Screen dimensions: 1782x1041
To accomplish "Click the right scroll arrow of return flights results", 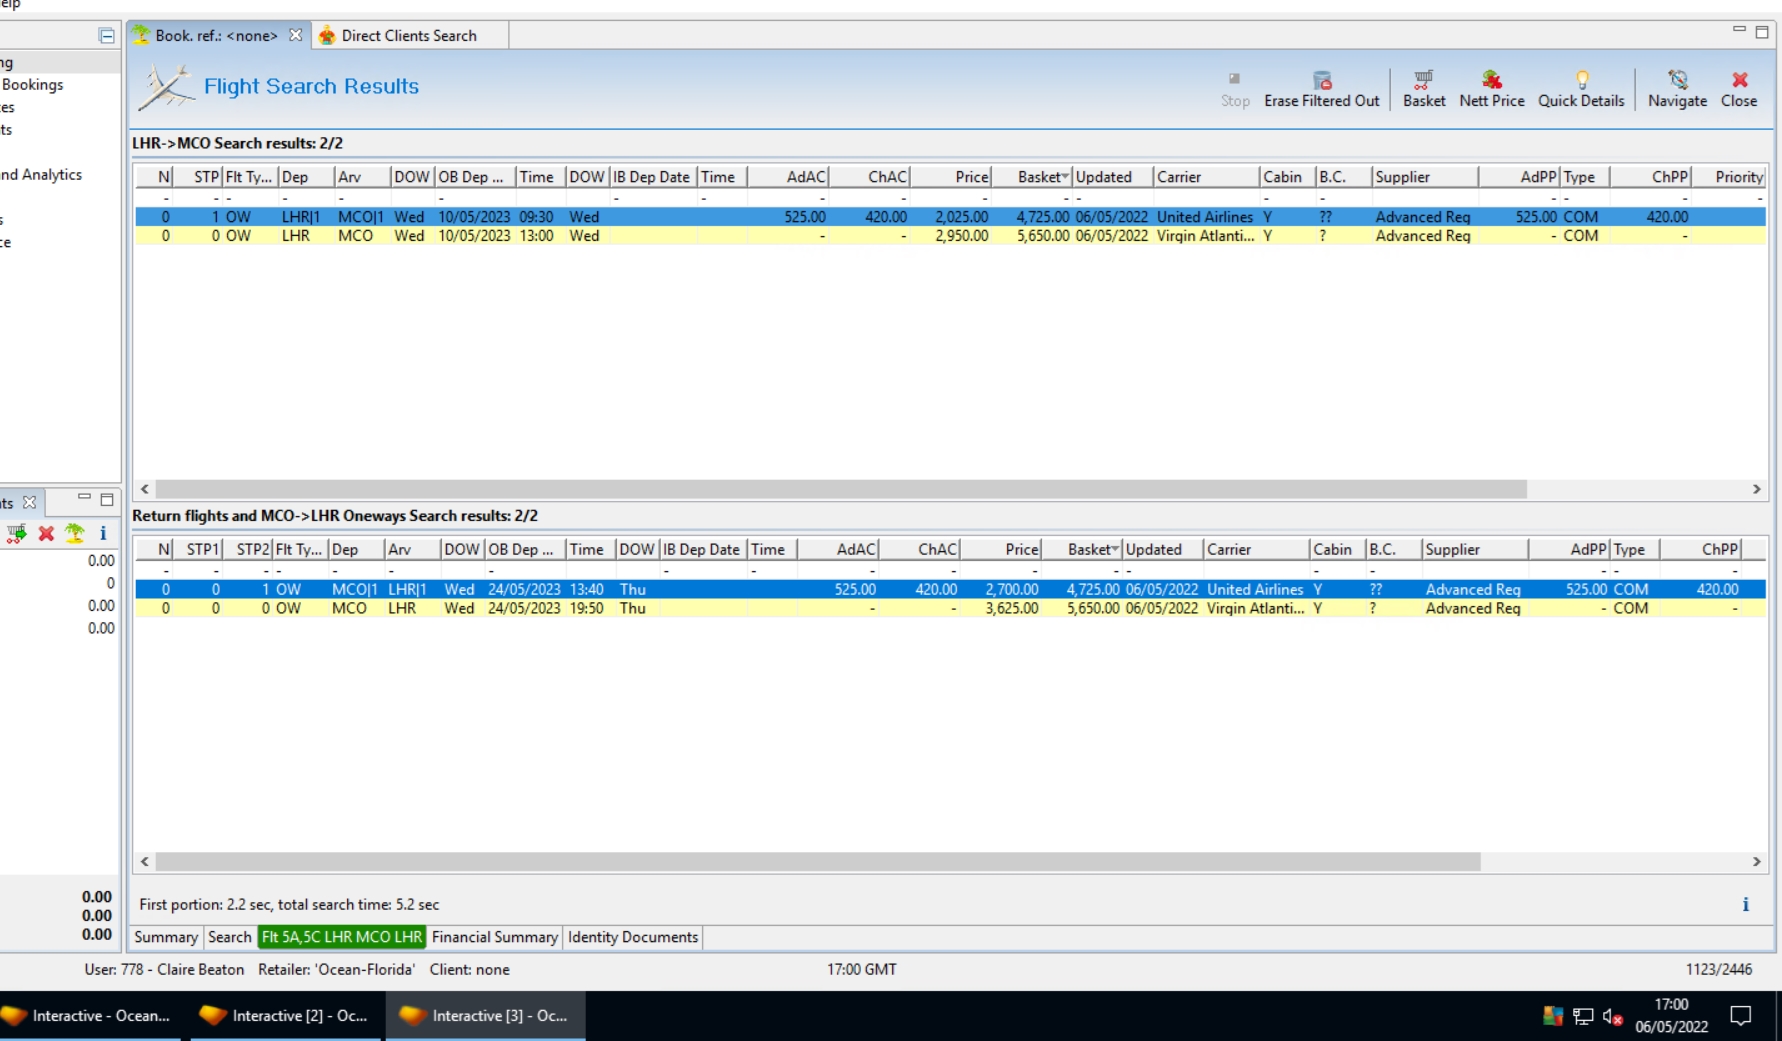I will (x=1756, y=862).
